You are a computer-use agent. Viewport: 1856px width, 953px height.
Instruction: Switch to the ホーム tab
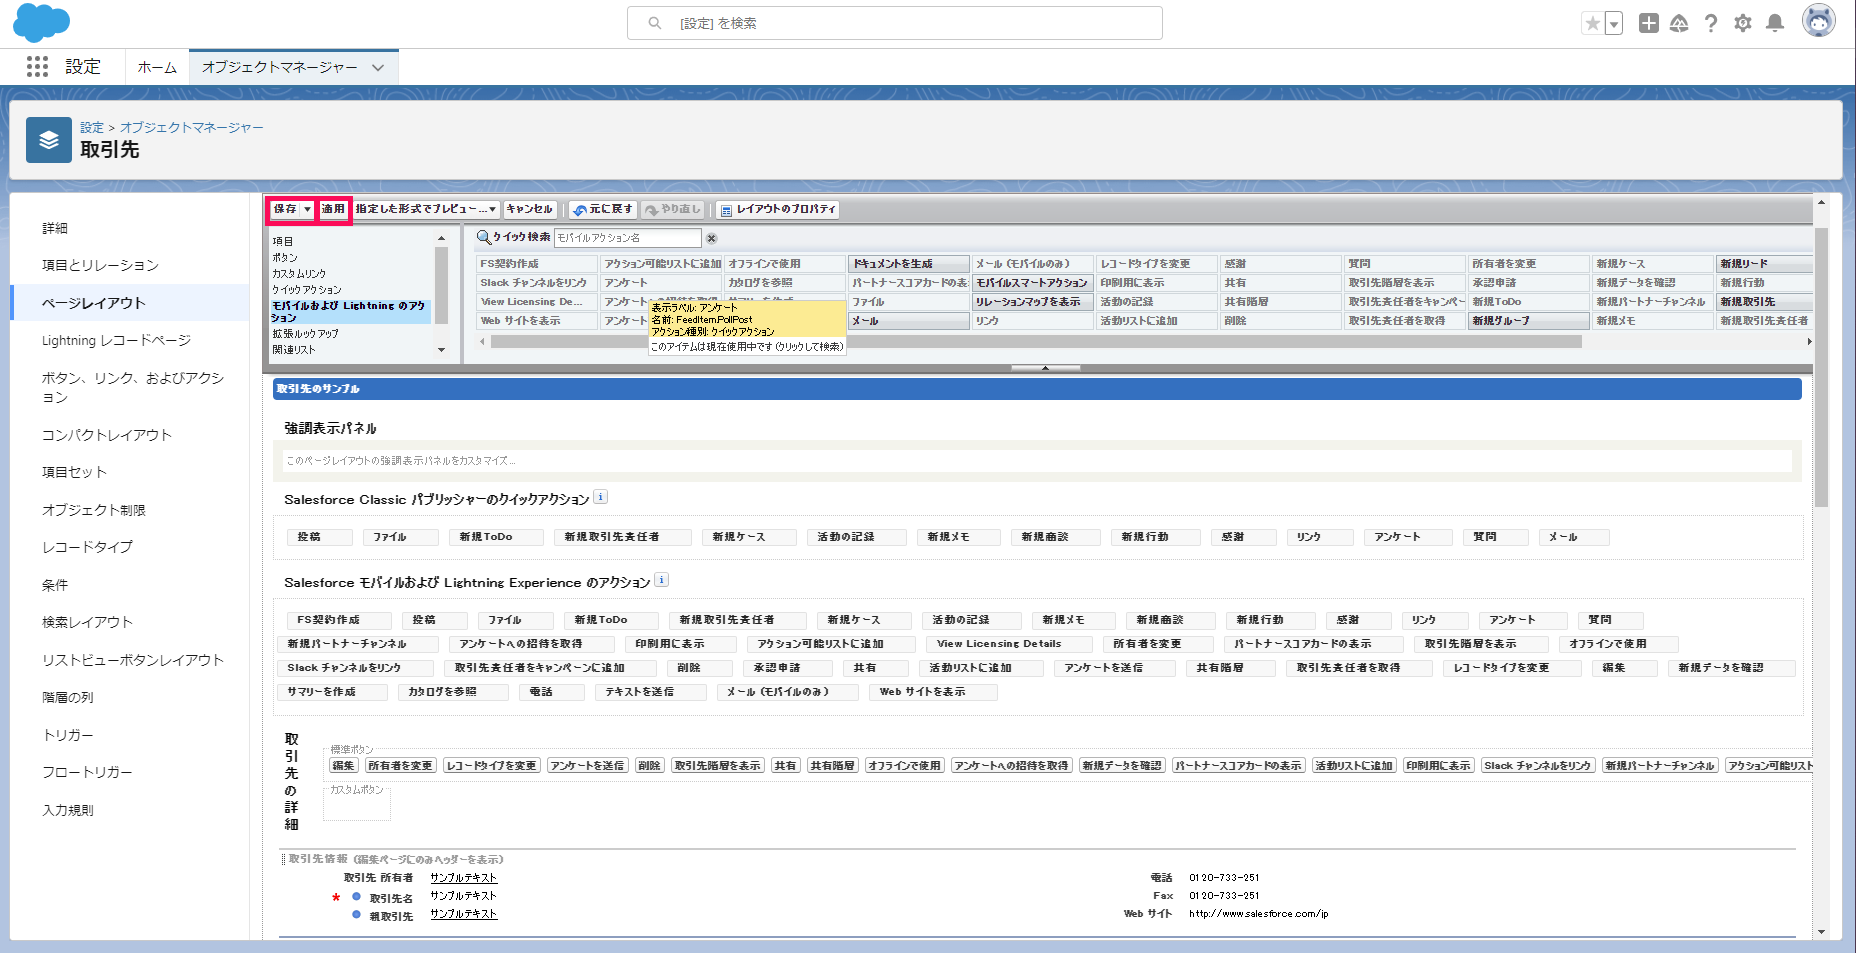157,67
